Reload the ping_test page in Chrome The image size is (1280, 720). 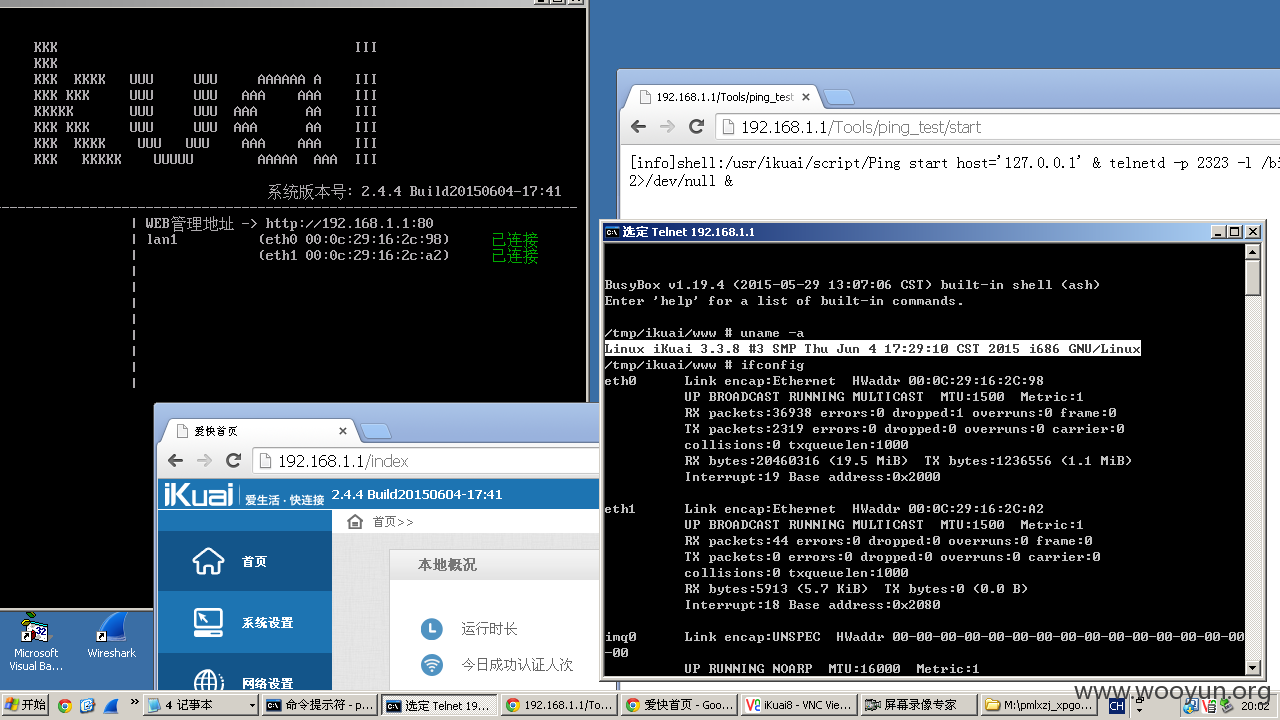tap(697, 127)
